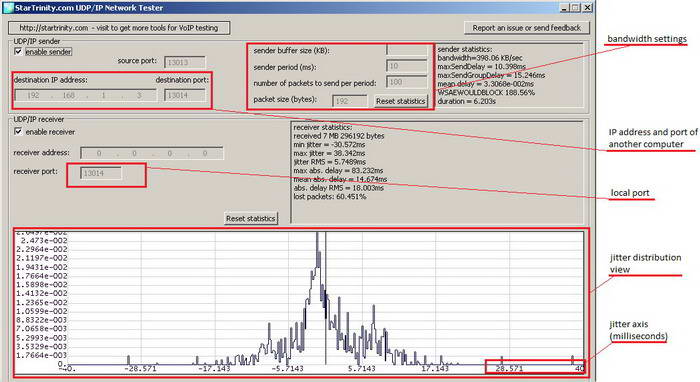700x382 pixels.
Task: Click the source port field
Action: click(x=185, y=62)
